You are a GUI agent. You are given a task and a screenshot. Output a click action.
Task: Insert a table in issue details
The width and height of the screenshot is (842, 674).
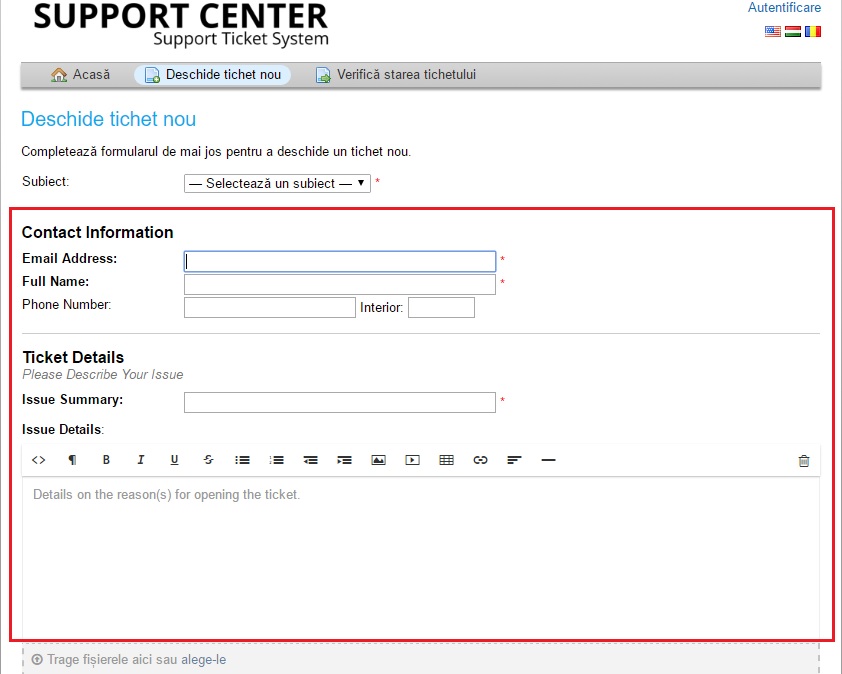(446, 460)
